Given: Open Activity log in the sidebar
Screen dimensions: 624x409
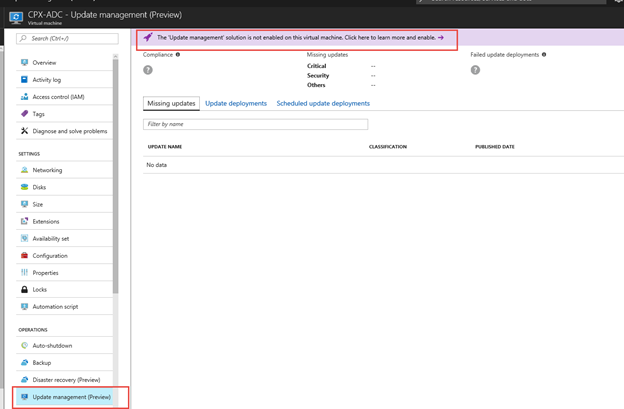Looking at the screenshot, I should pyautogui.click(x=66, y=80).
